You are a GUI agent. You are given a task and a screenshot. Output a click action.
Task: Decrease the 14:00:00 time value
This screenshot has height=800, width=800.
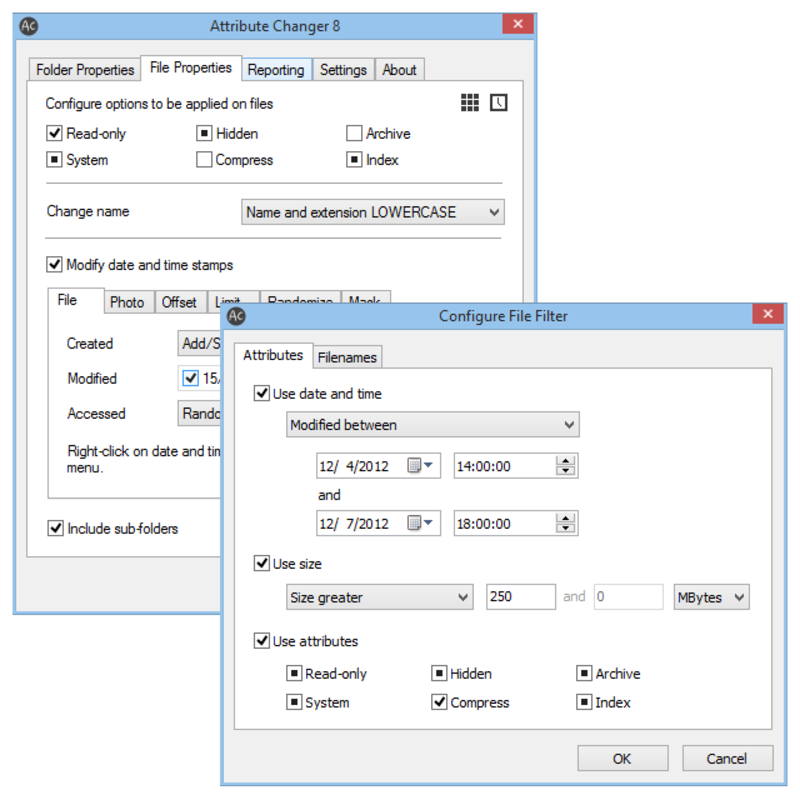pyautogui.click(x=565, y=471)
